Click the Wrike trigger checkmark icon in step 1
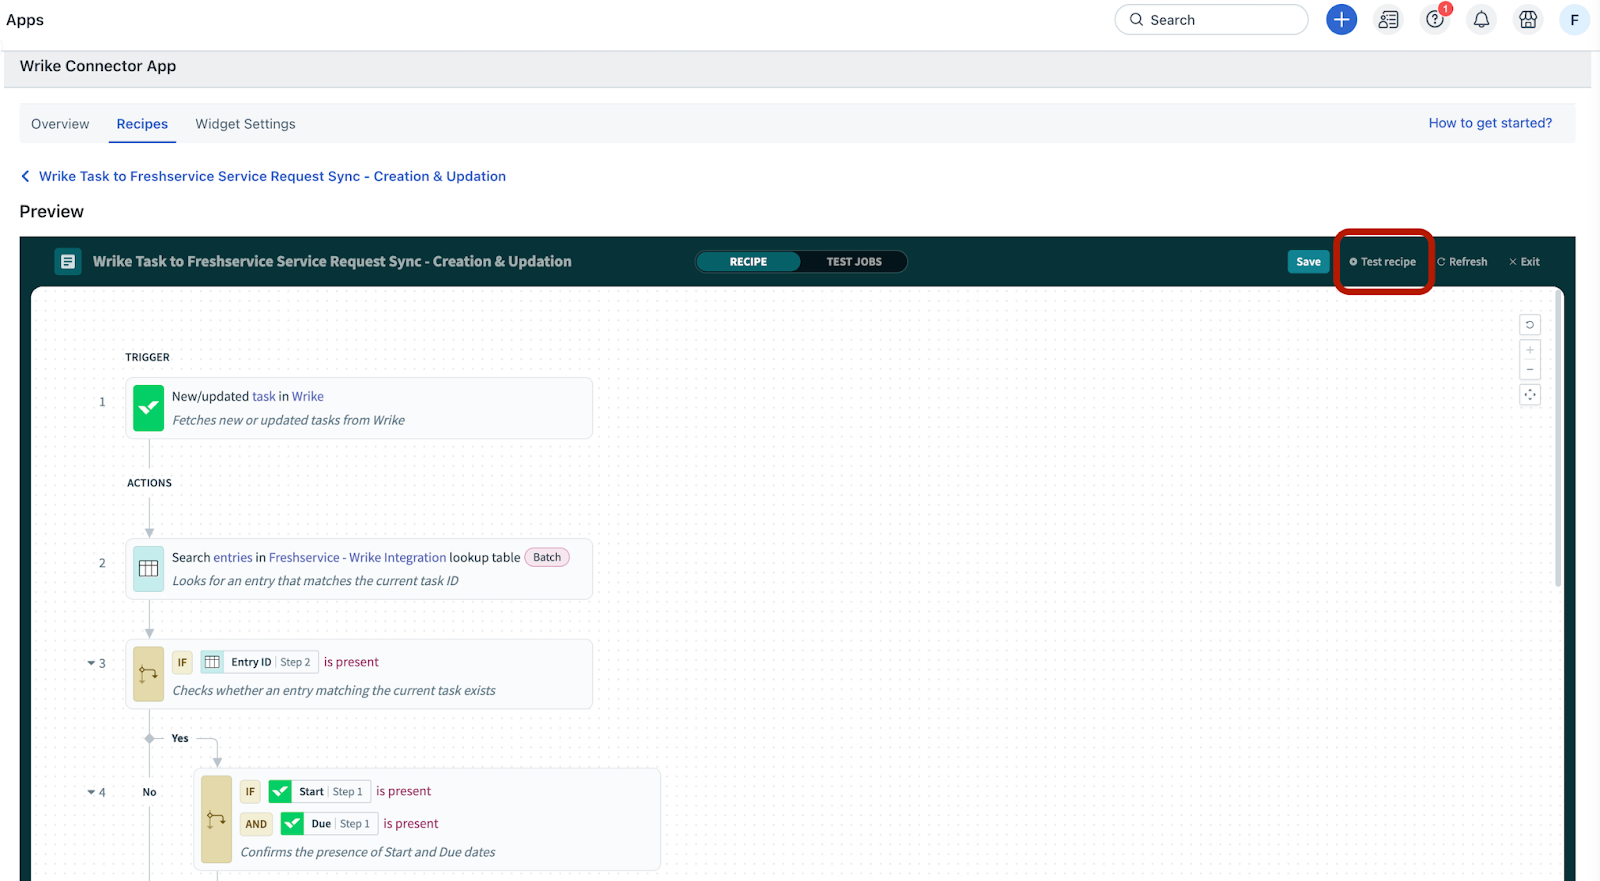1600x881 pixels. tap(149, 408)
